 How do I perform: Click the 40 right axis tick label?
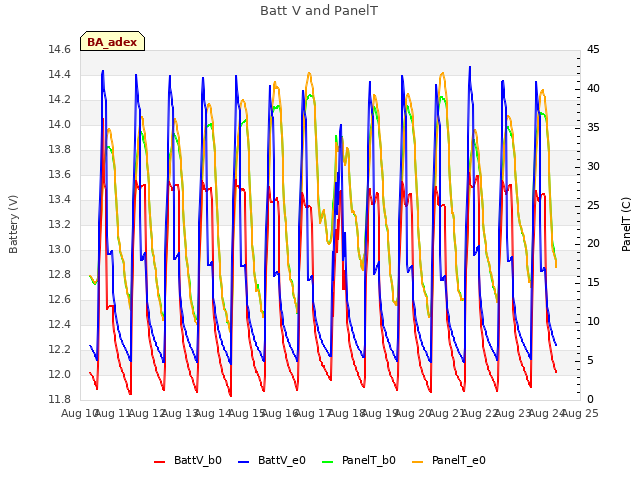click(x=593, y=89)
